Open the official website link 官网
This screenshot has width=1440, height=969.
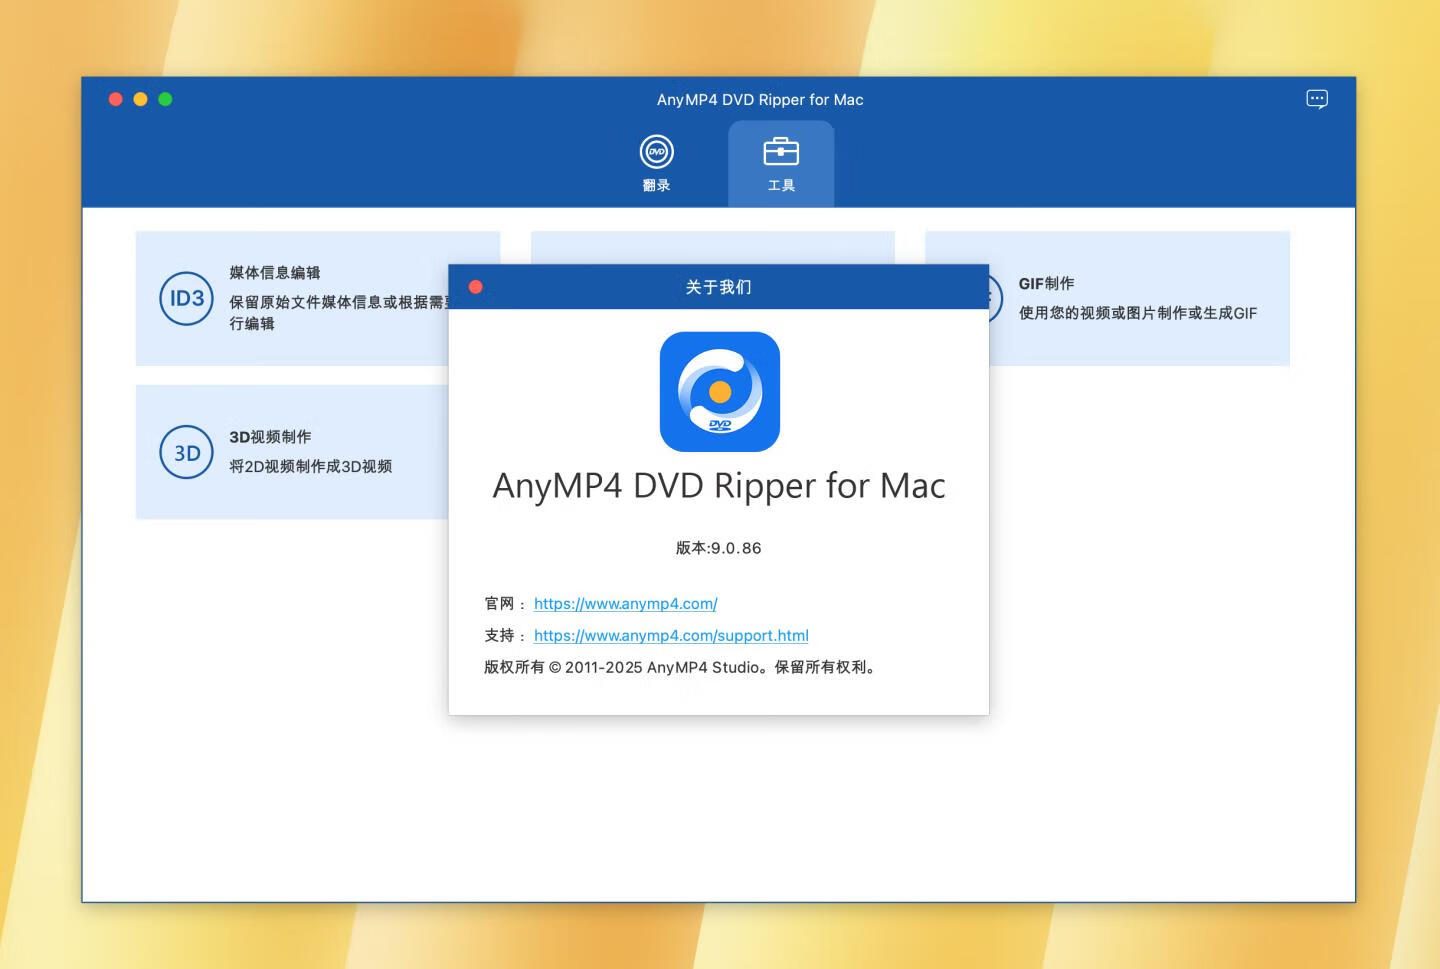625,604
